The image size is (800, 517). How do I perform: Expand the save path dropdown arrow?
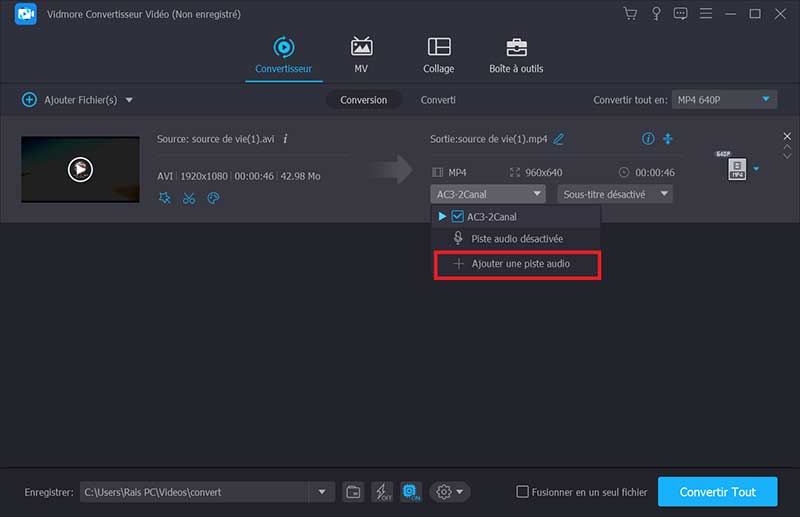coord(322,492)
